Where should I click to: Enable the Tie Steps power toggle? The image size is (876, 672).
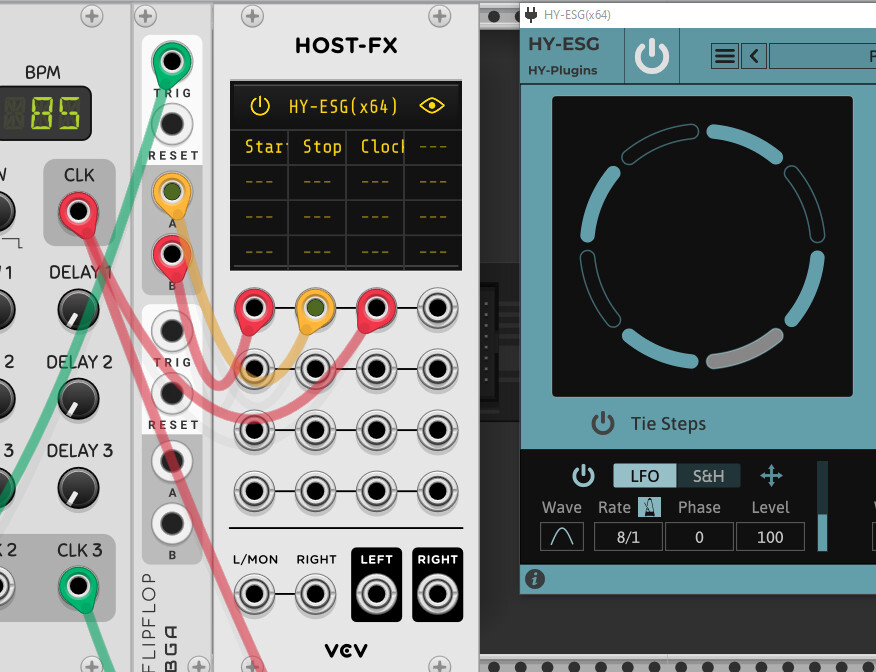603,423
